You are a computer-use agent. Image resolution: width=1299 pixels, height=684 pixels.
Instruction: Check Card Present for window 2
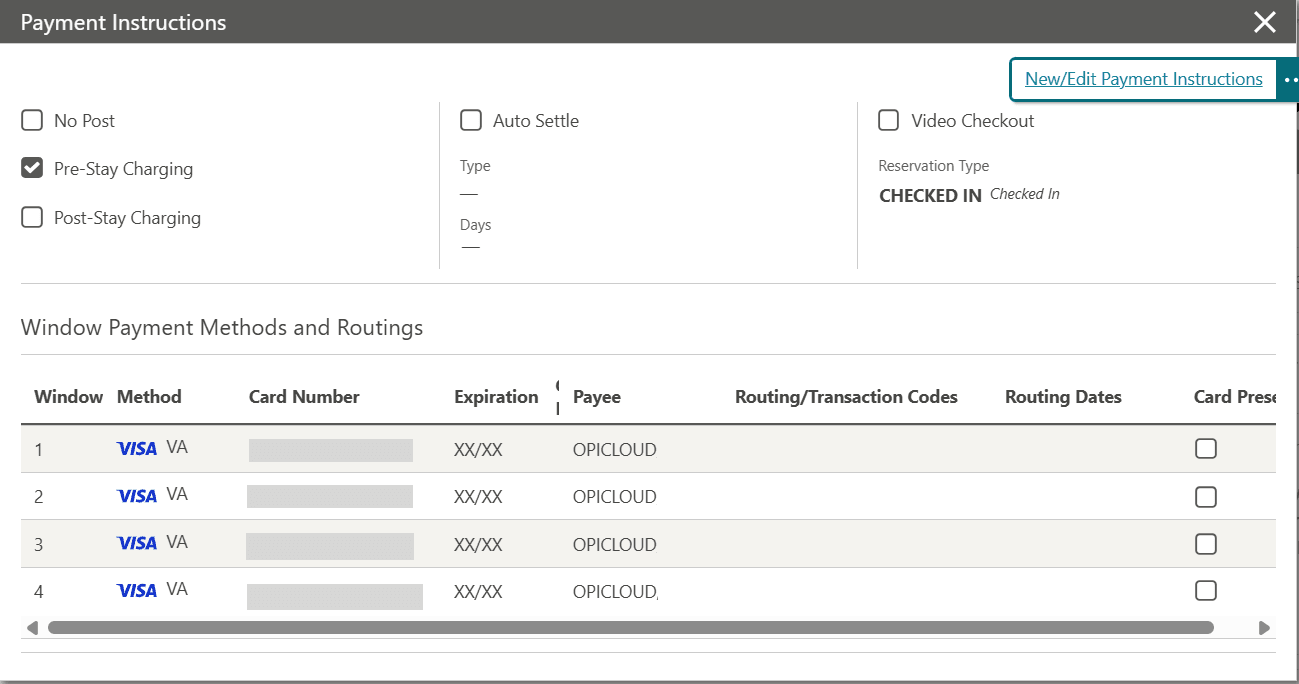[x=1206, y=497]
